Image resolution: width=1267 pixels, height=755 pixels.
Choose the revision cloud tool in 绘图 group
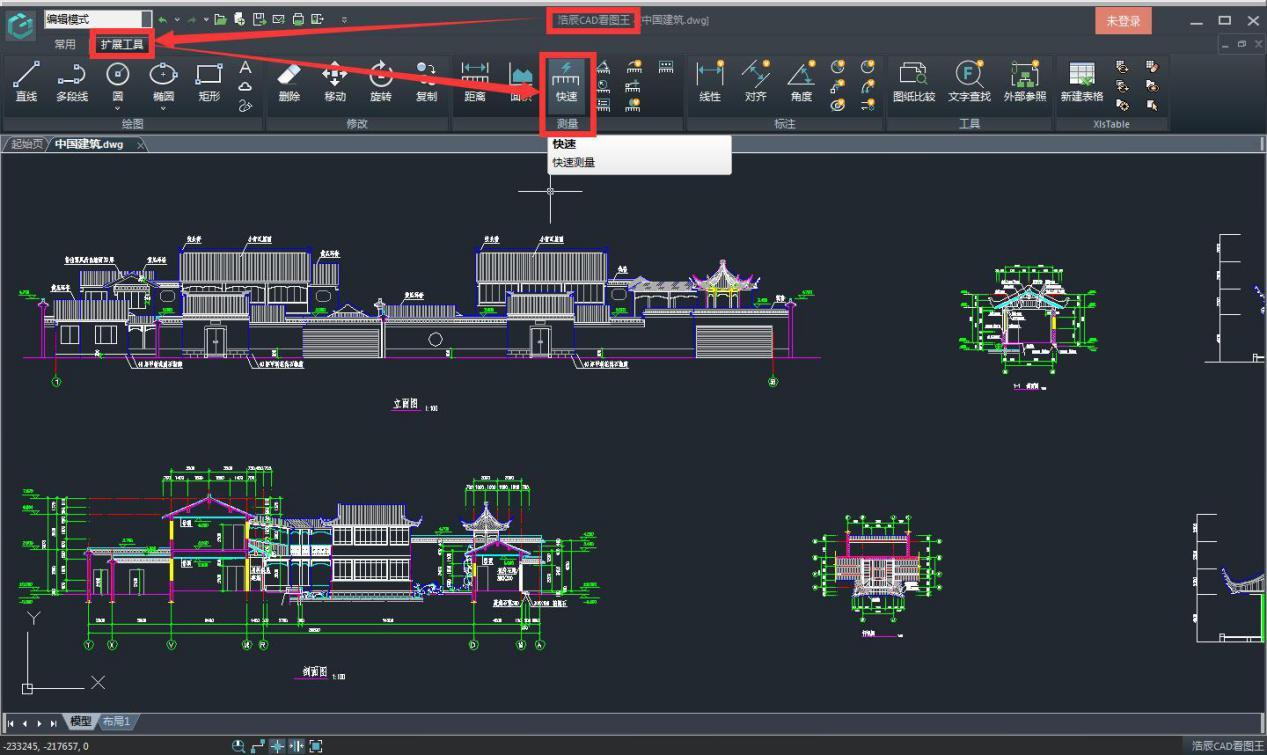coord(245,86)
